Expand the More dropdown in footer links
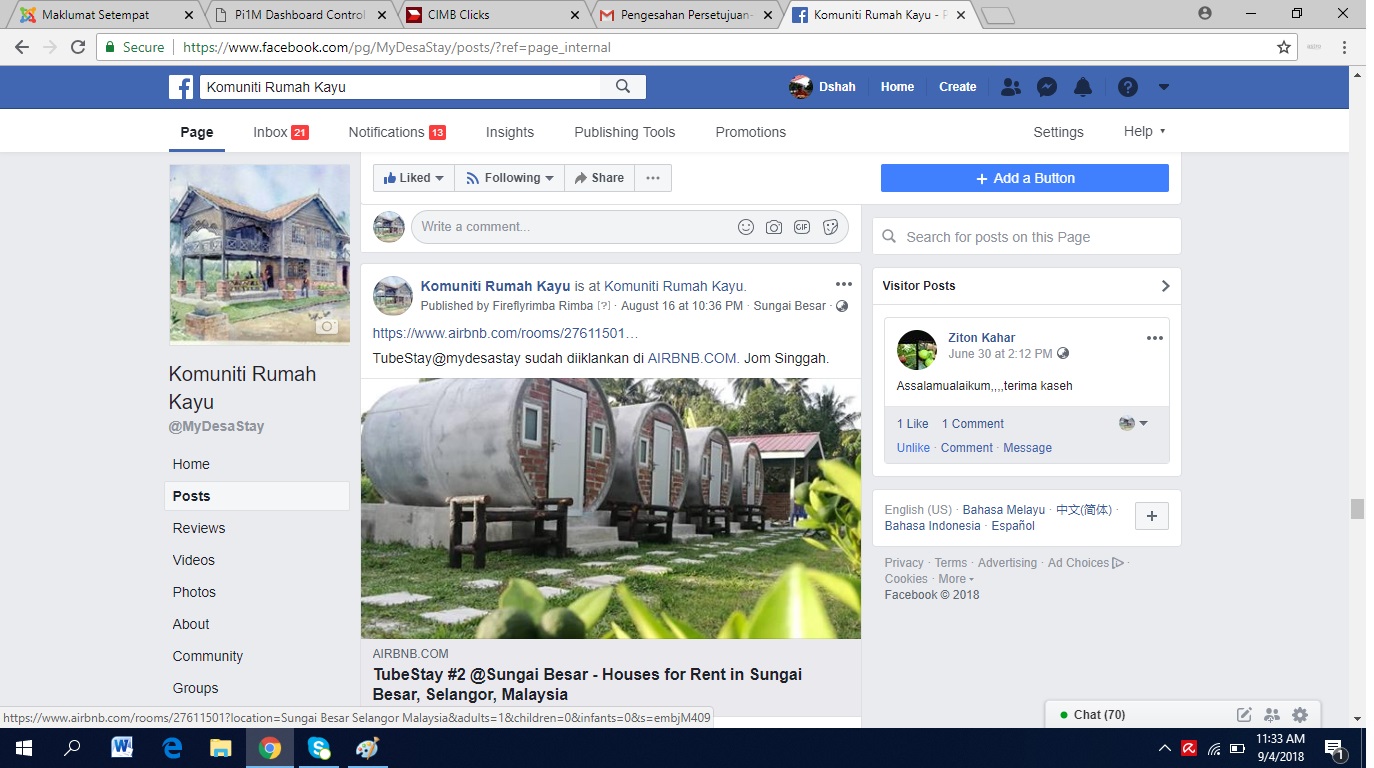 [956, 579]
